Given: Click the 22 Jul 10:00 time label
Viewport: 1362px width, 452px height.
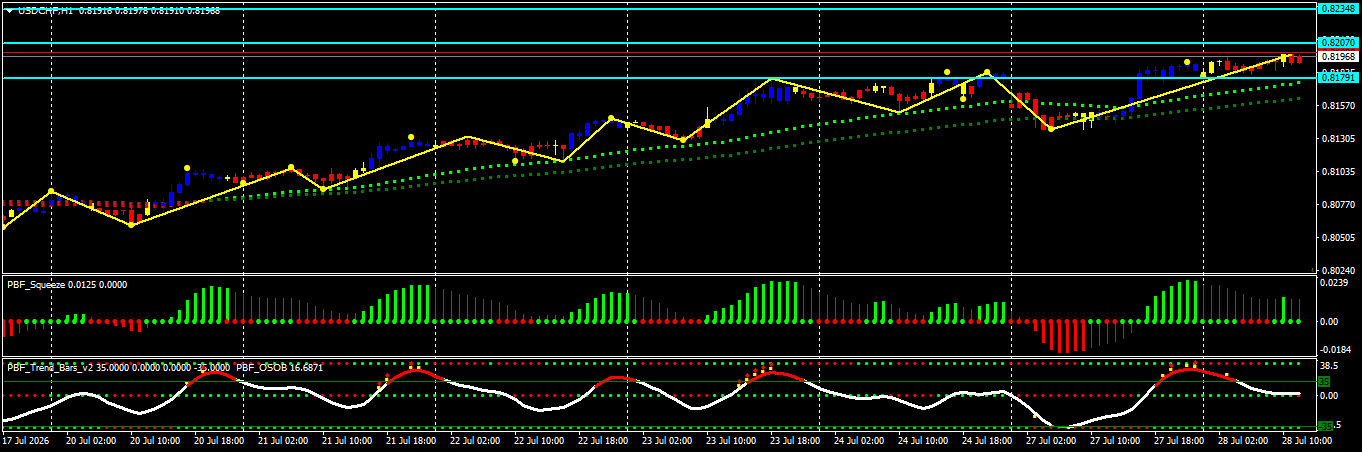Looking at the screenshot, I should click(x=539, y=440).
